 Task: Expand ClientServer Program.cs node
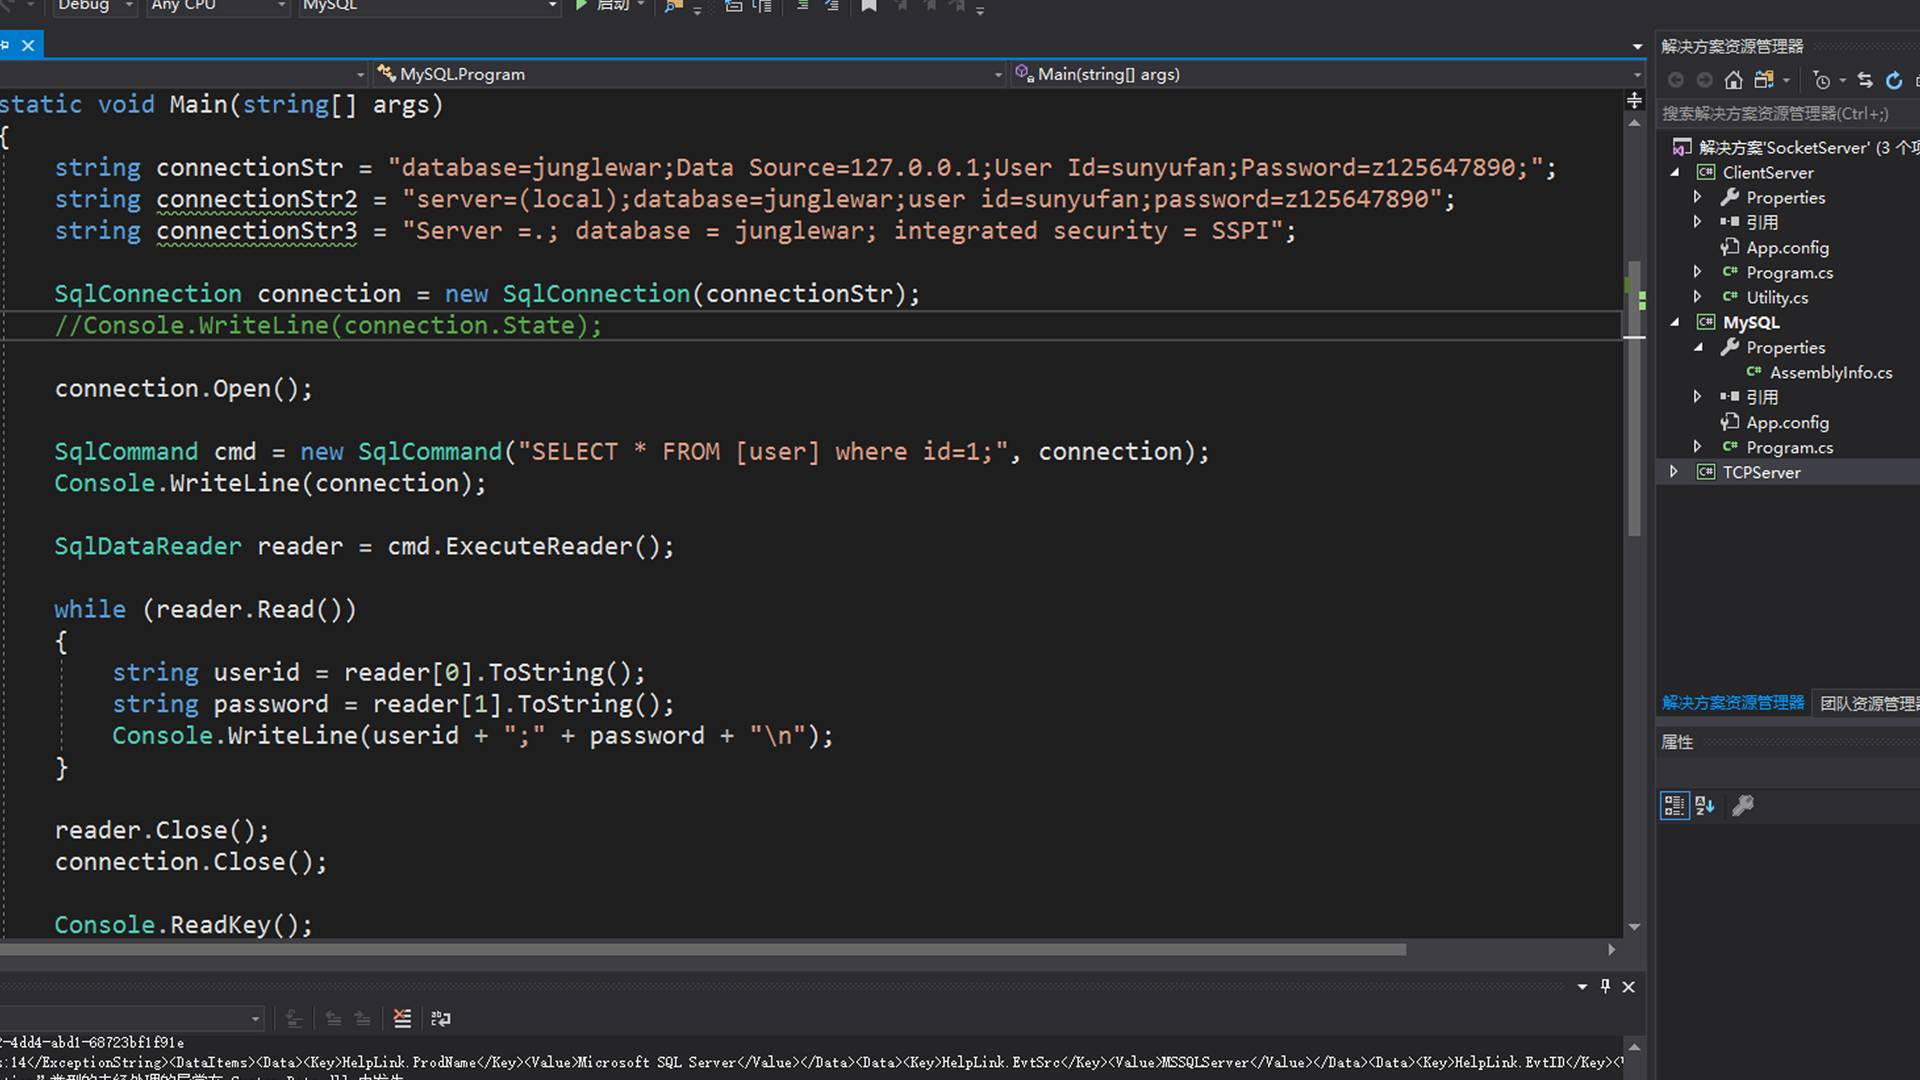[1697, 272]
